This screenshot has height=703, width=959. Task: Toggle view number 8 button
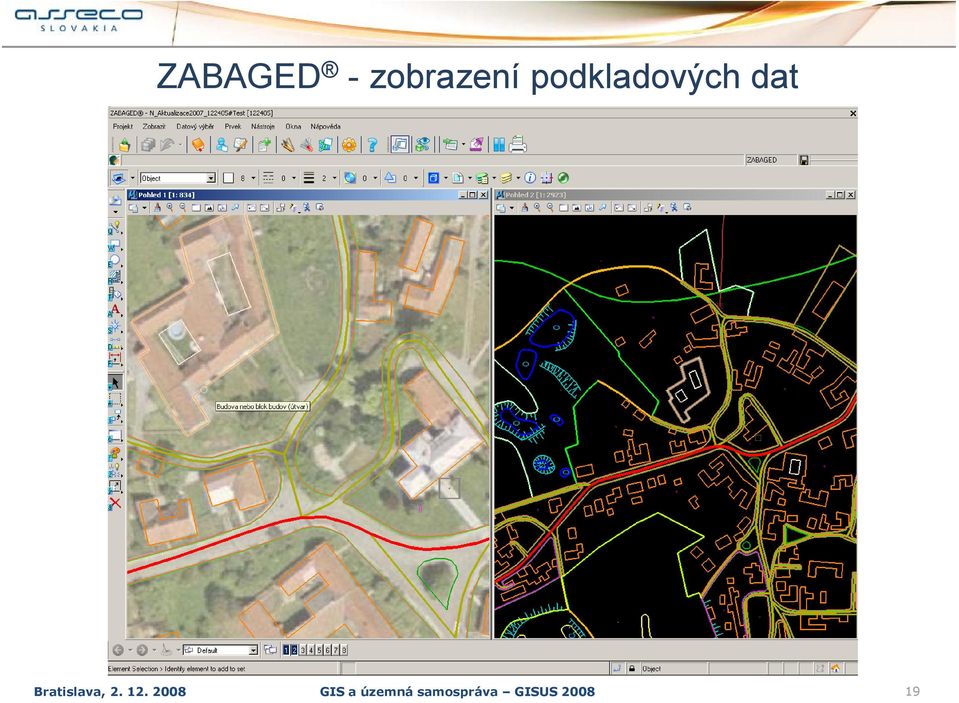[x=344, y=650]
